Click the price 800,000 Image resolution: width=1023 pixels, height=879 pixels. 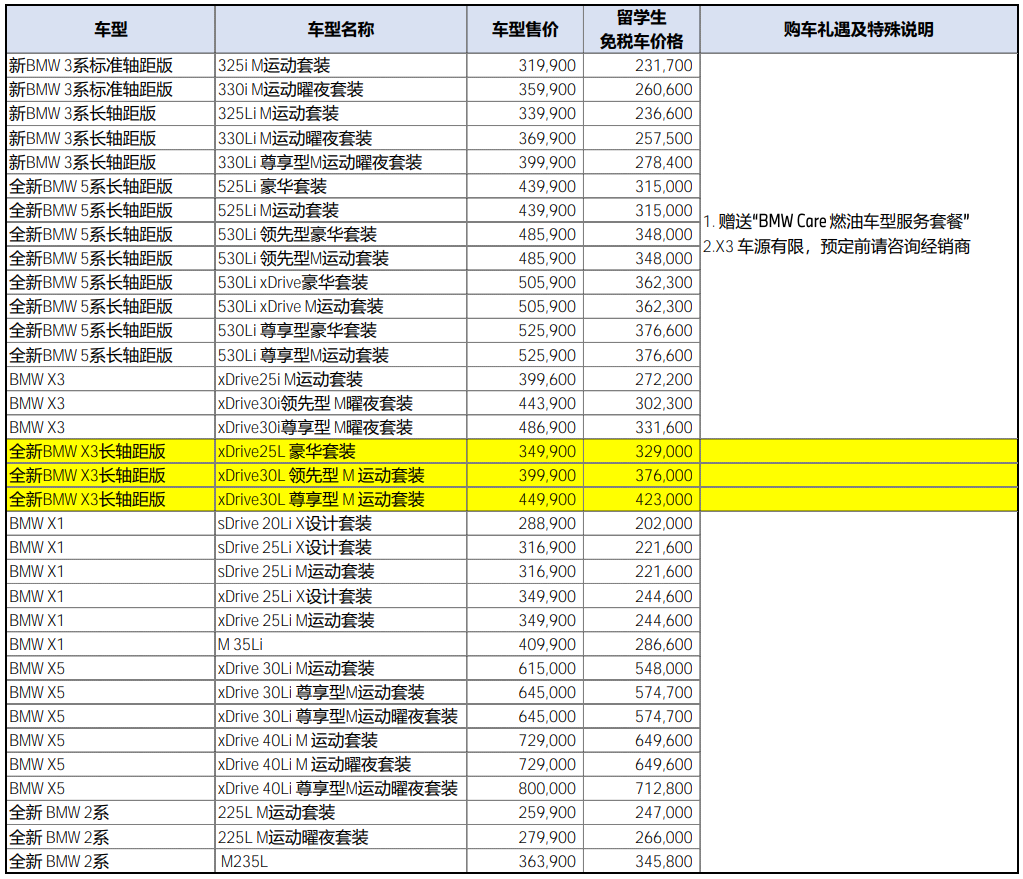547,789
